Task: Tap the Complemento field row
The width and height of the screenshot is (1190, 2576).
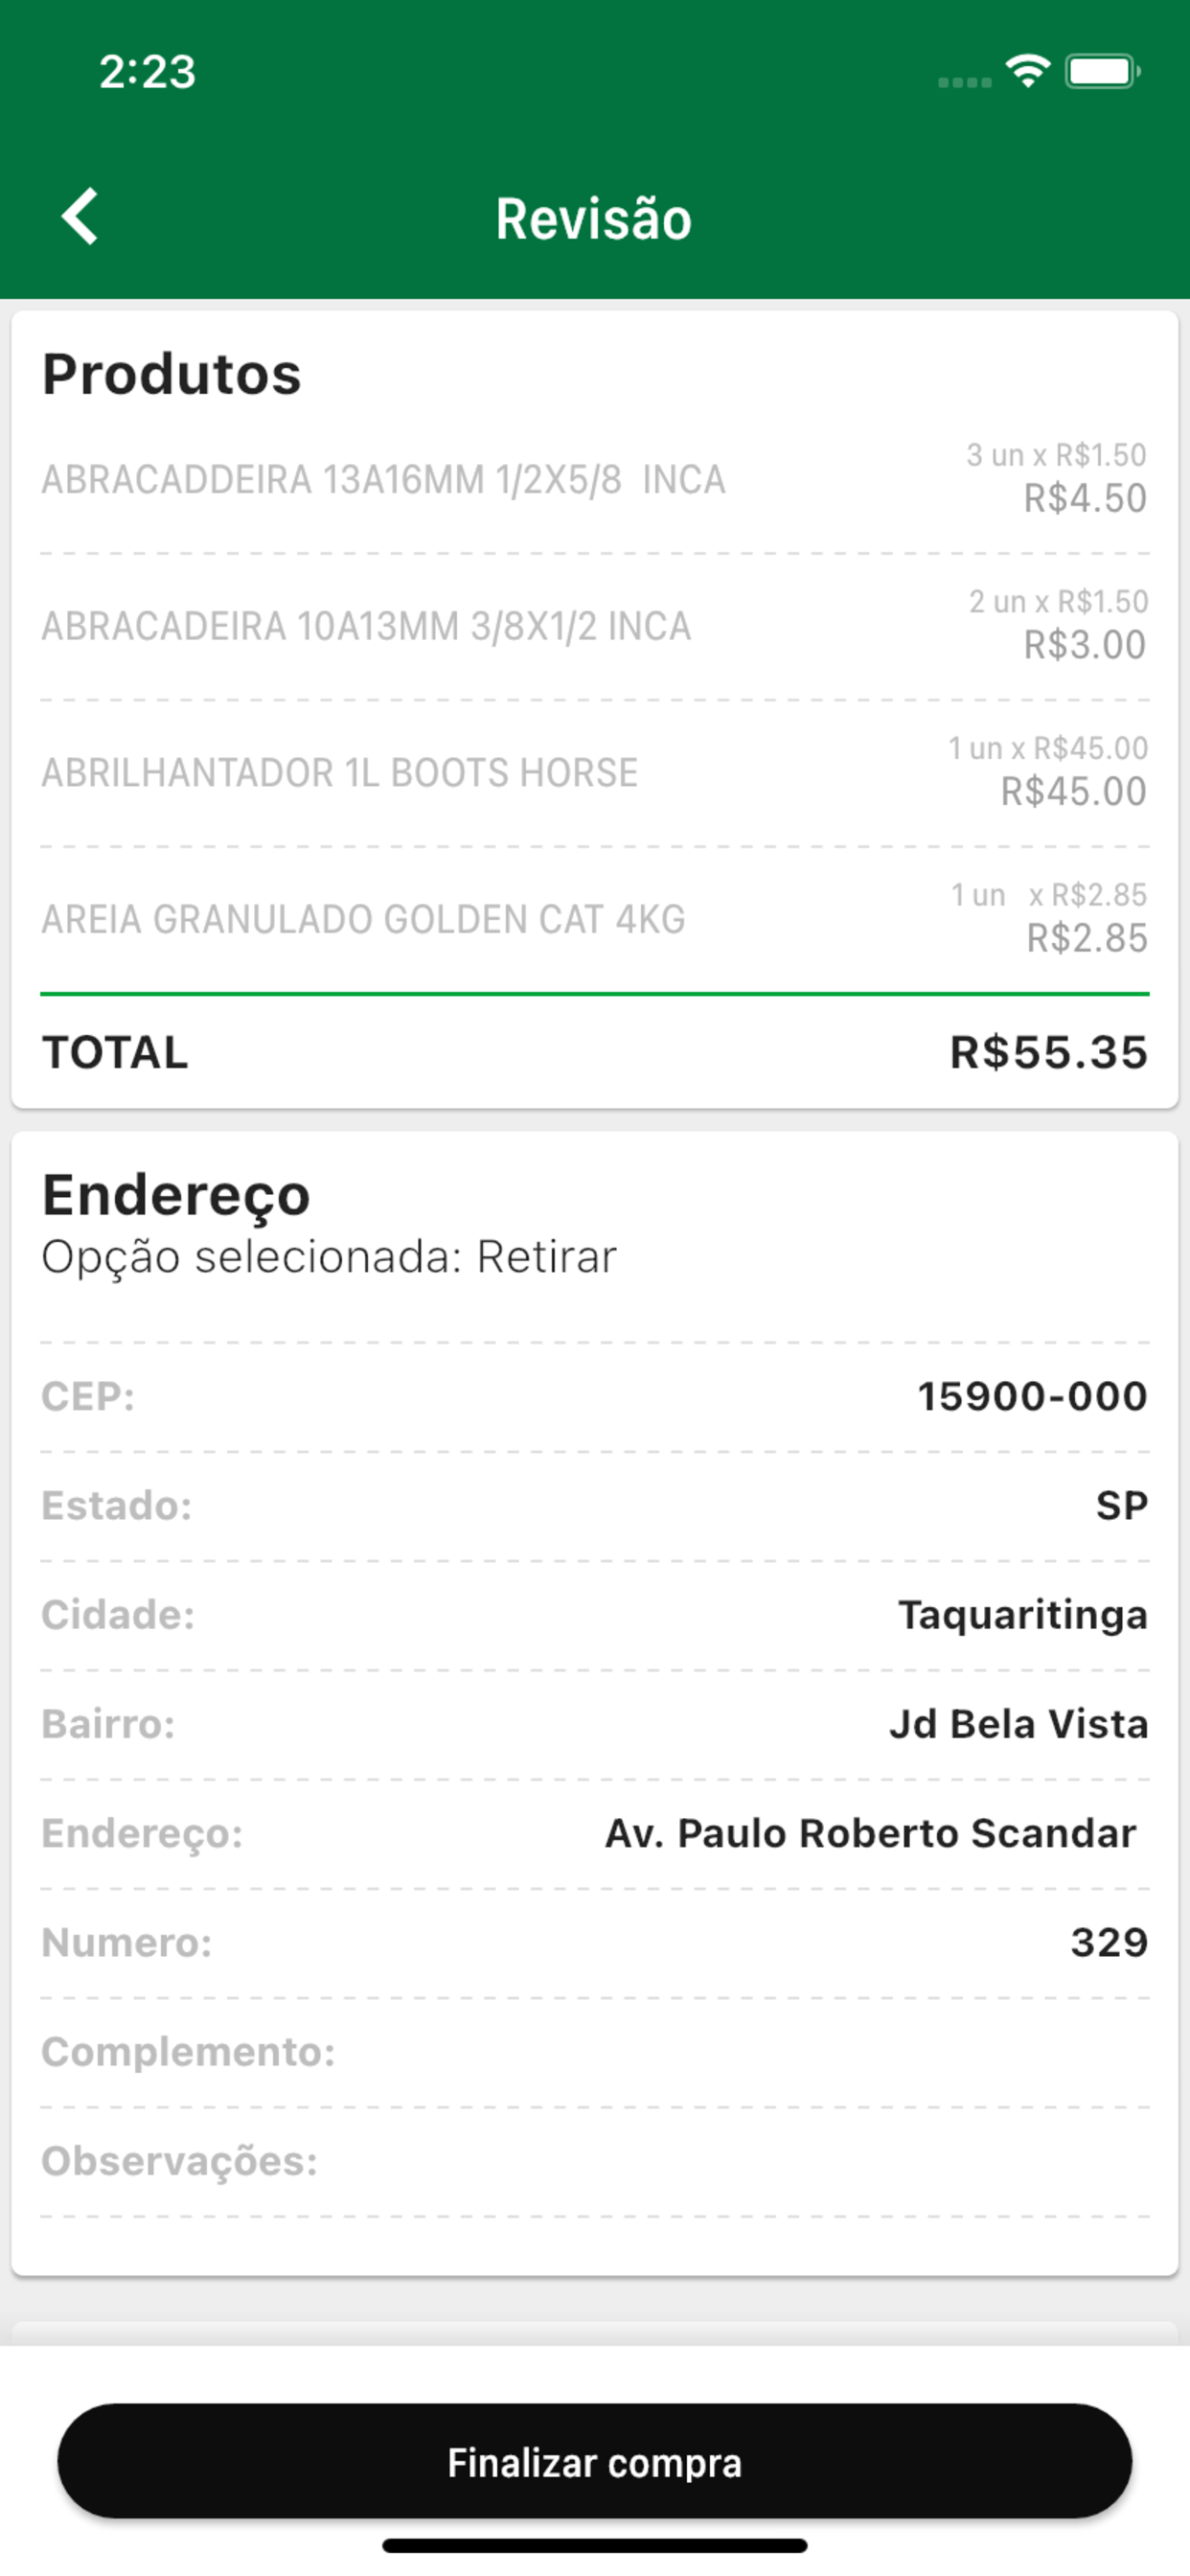Action: [594, 2052]
